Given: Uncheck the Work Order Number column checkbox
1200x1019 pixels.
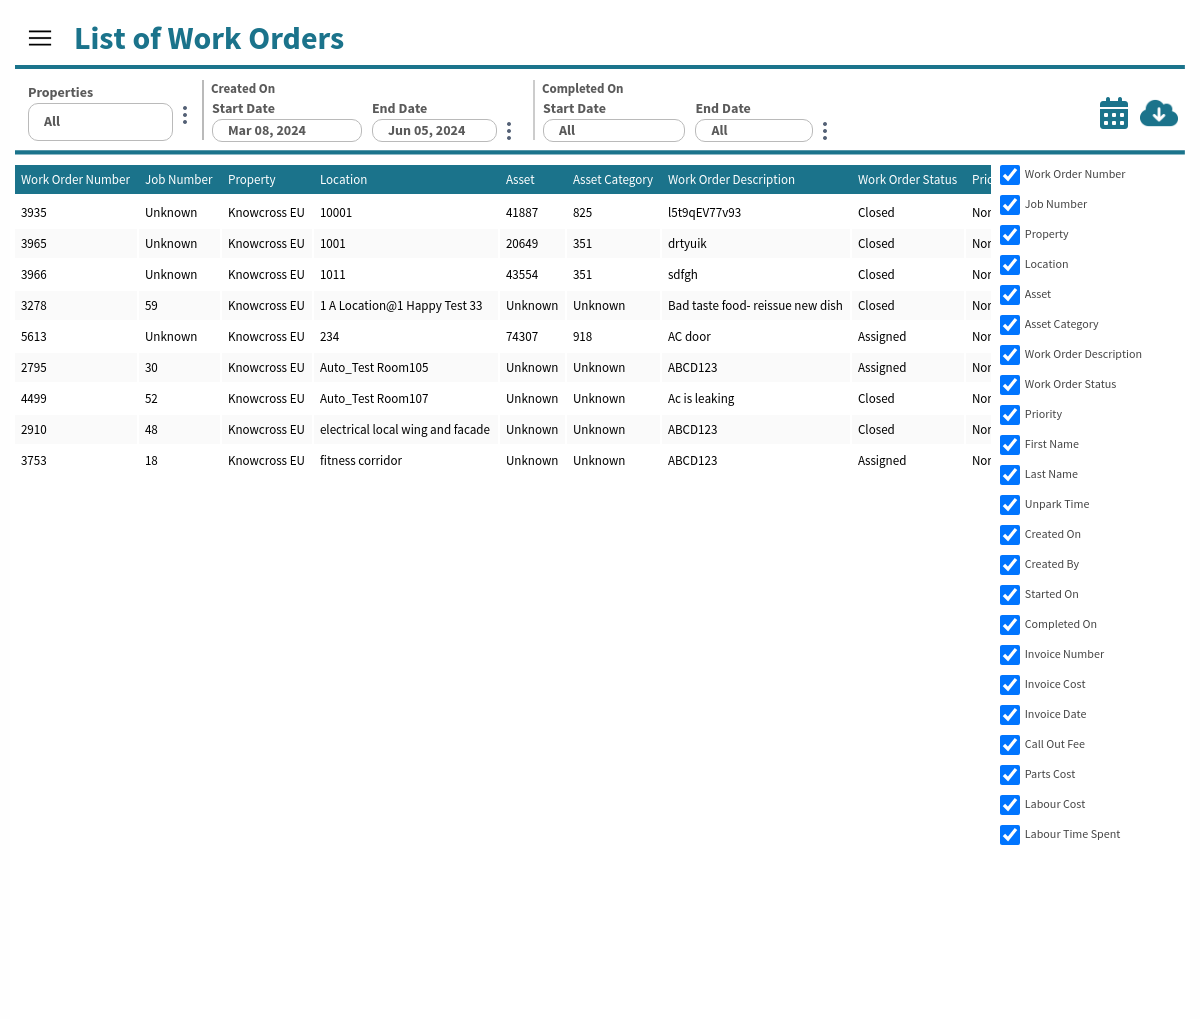Looking at the screenshot, I should click(x=1010, y=175).
